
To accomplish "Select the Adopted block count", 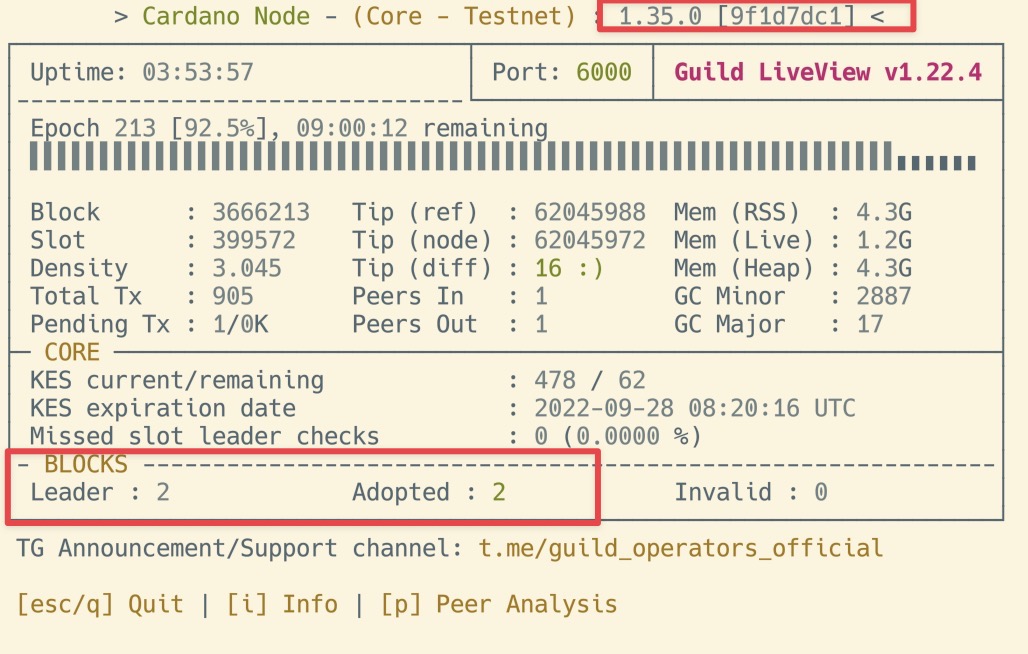I will coord(499,493).
